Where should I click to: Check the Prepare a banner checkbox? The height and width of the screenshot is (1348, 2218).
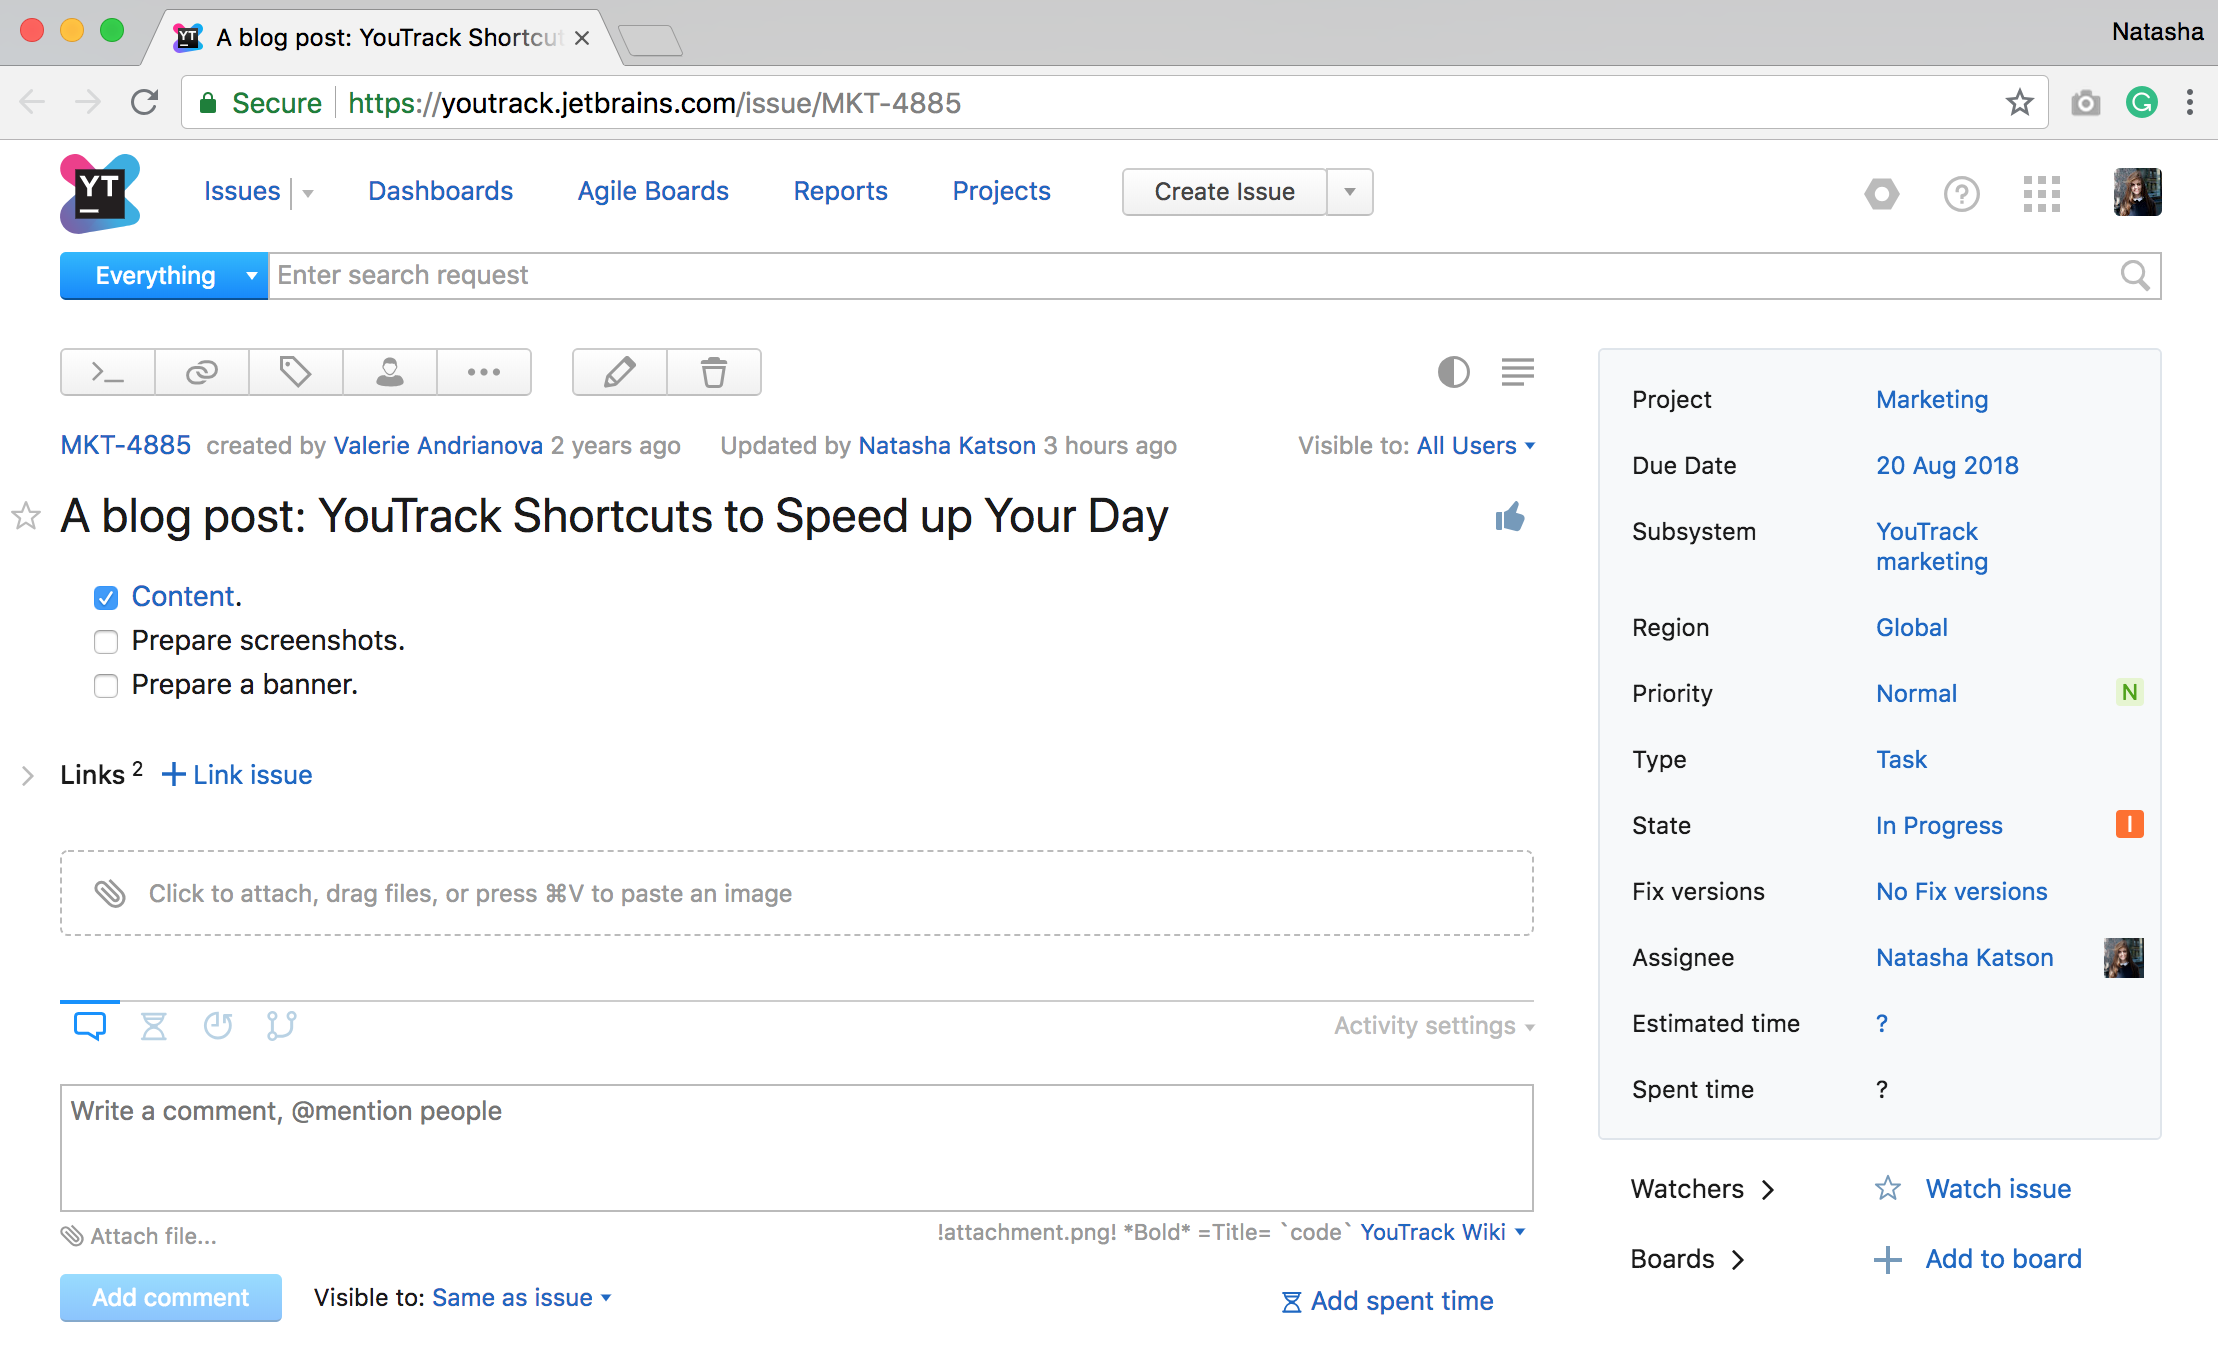click(x=106, y=685)
